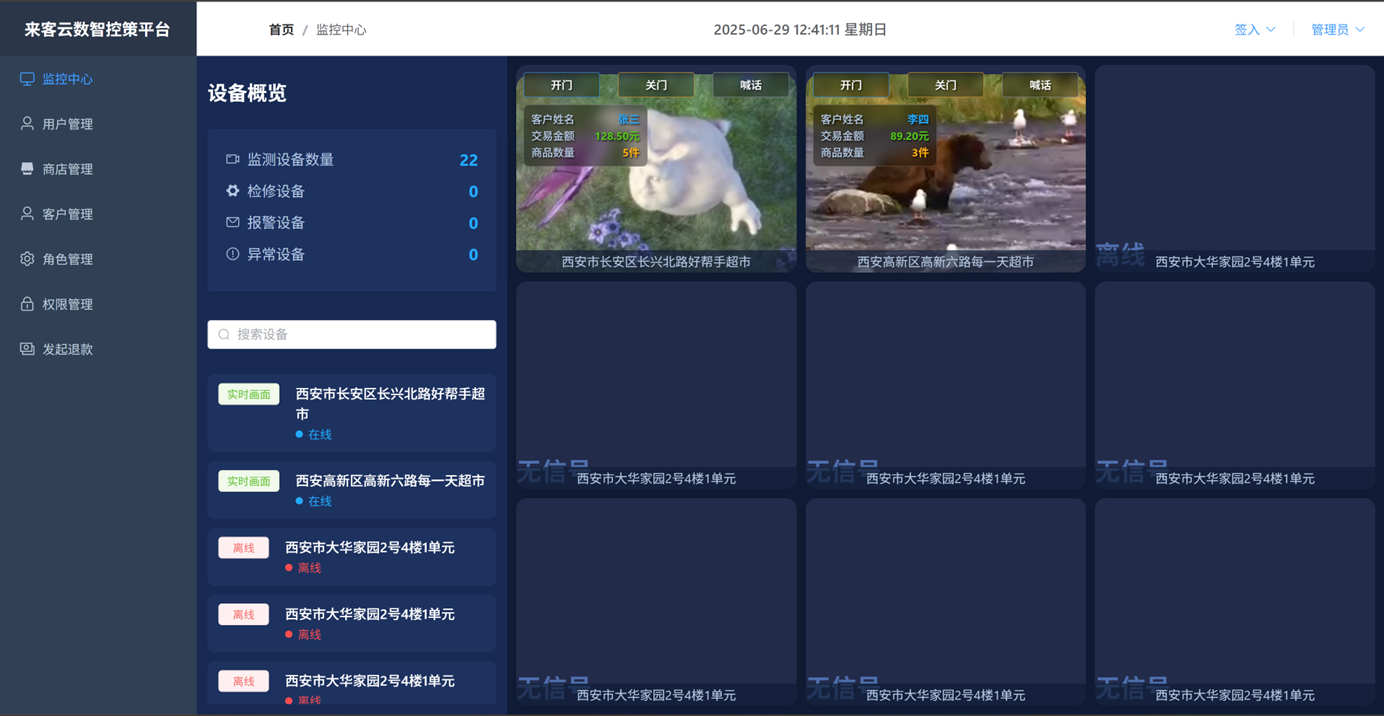This screenshot has width=1384, height=716.
Task: Click the person icon beside 客户管理
Action: (27, 214)
